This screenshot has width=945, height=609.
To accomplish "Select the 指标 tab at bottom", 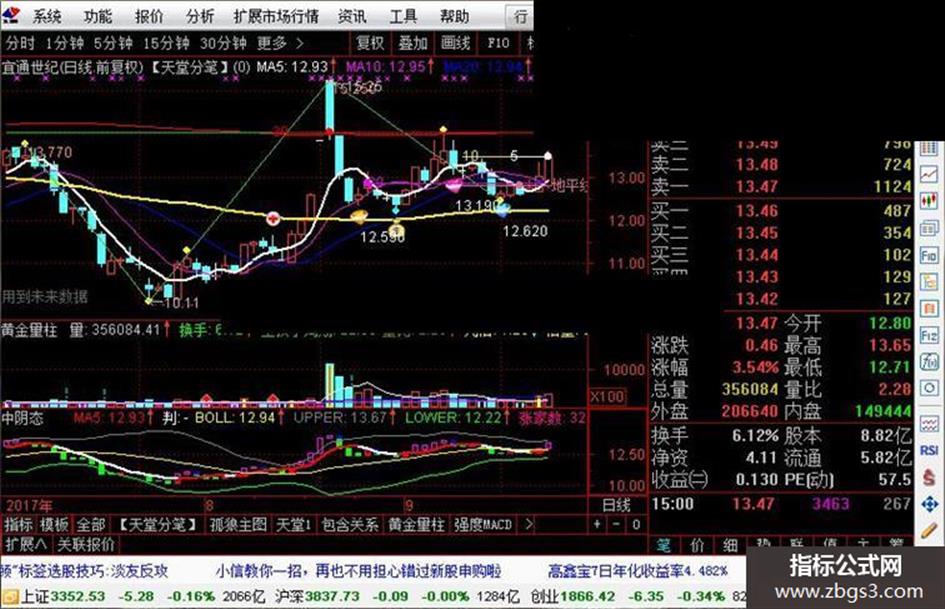I will (19, 525).
